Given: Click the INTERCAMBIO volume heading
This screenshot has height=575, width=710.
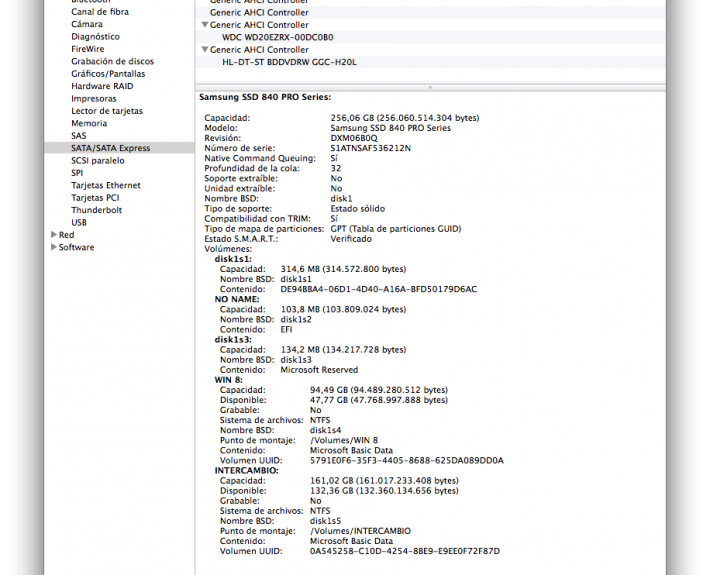Looking at the screenshot, I should (247, 470).
